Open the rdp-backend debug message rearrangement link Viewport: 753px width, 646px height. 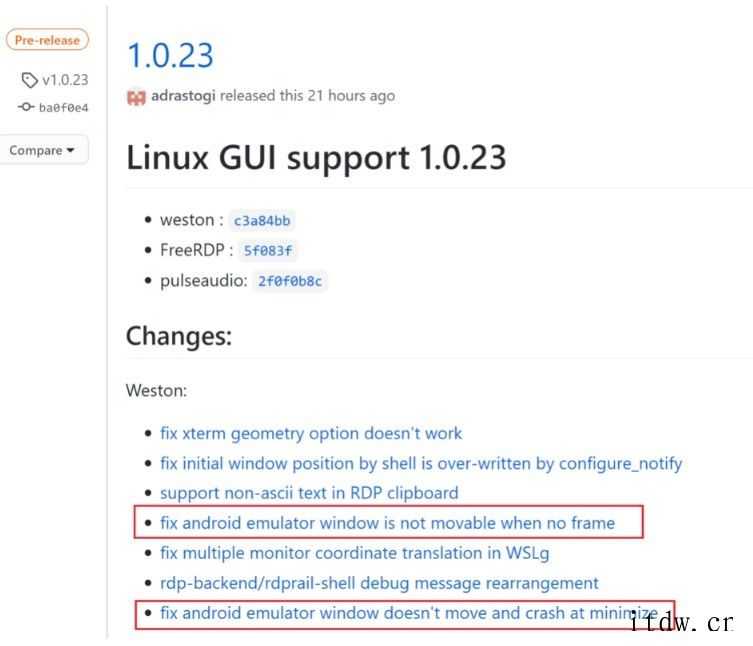pyautogui.click(x=379, y=583)
